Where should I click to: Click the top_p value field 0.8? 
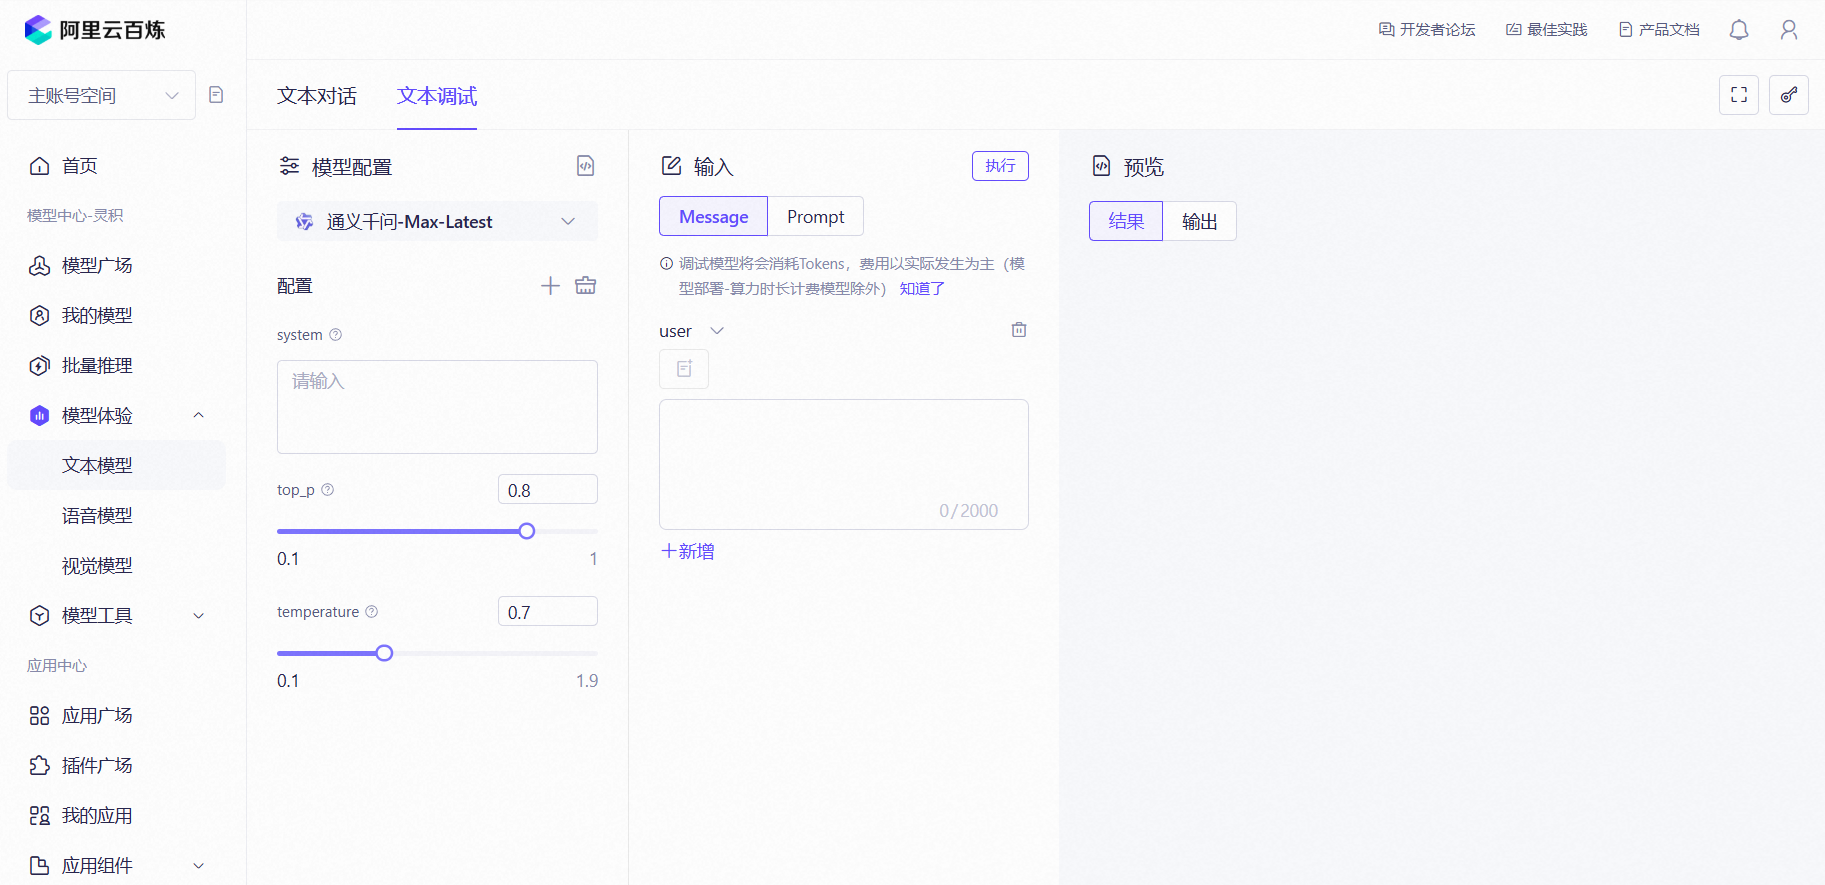[548, 490]
